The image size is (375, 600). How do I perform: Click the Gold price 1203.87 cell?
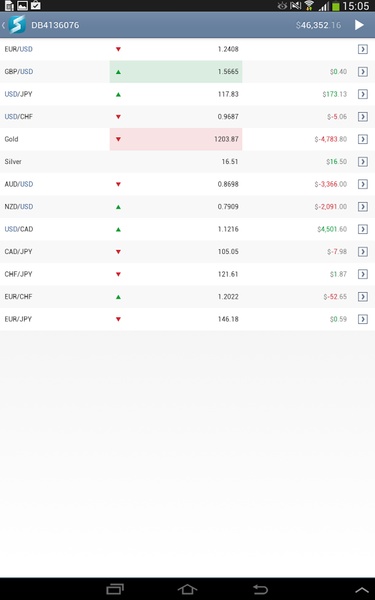click(176, 139)
